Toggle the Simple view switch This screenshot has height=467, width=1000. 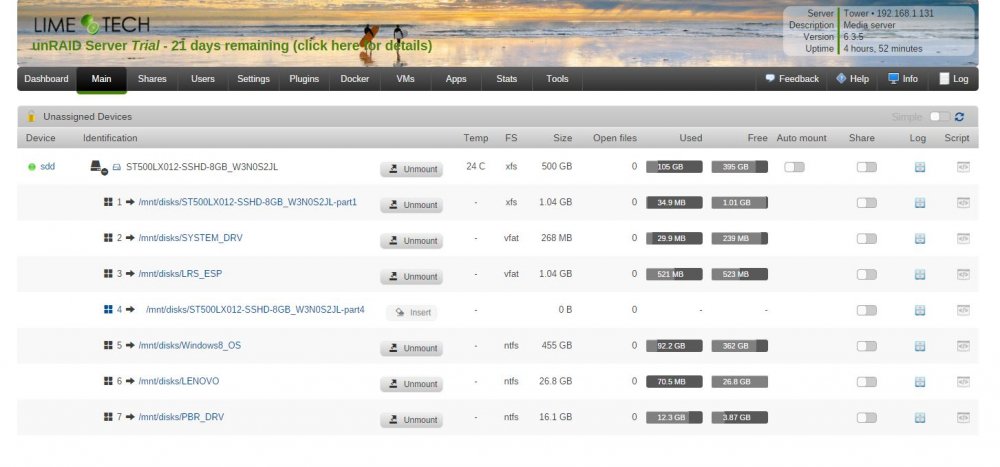(940, 117)
